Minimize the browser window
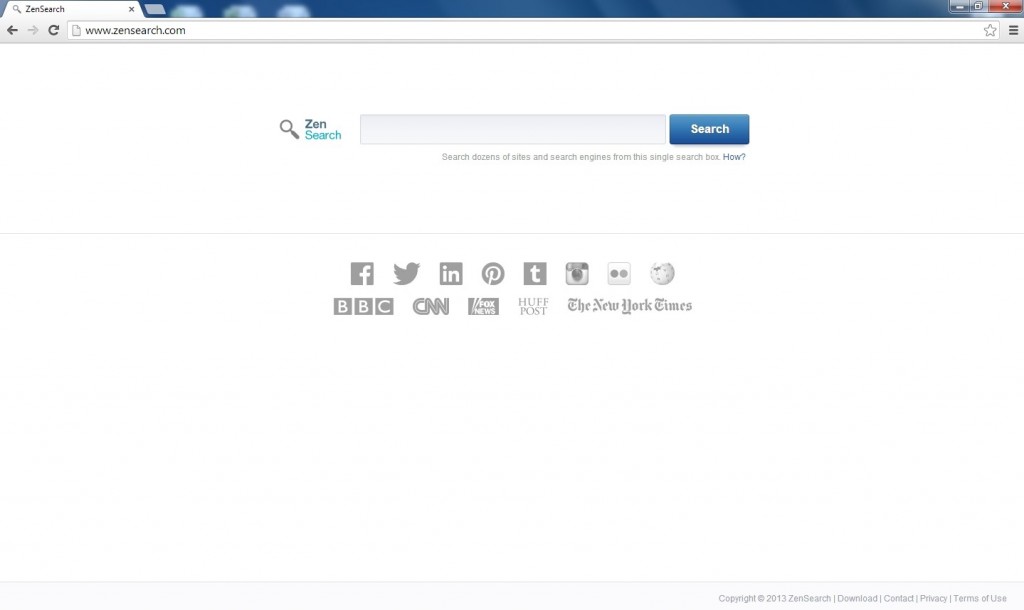The width and height of the screenshot is (1024, 610). [x=959, y=7]
